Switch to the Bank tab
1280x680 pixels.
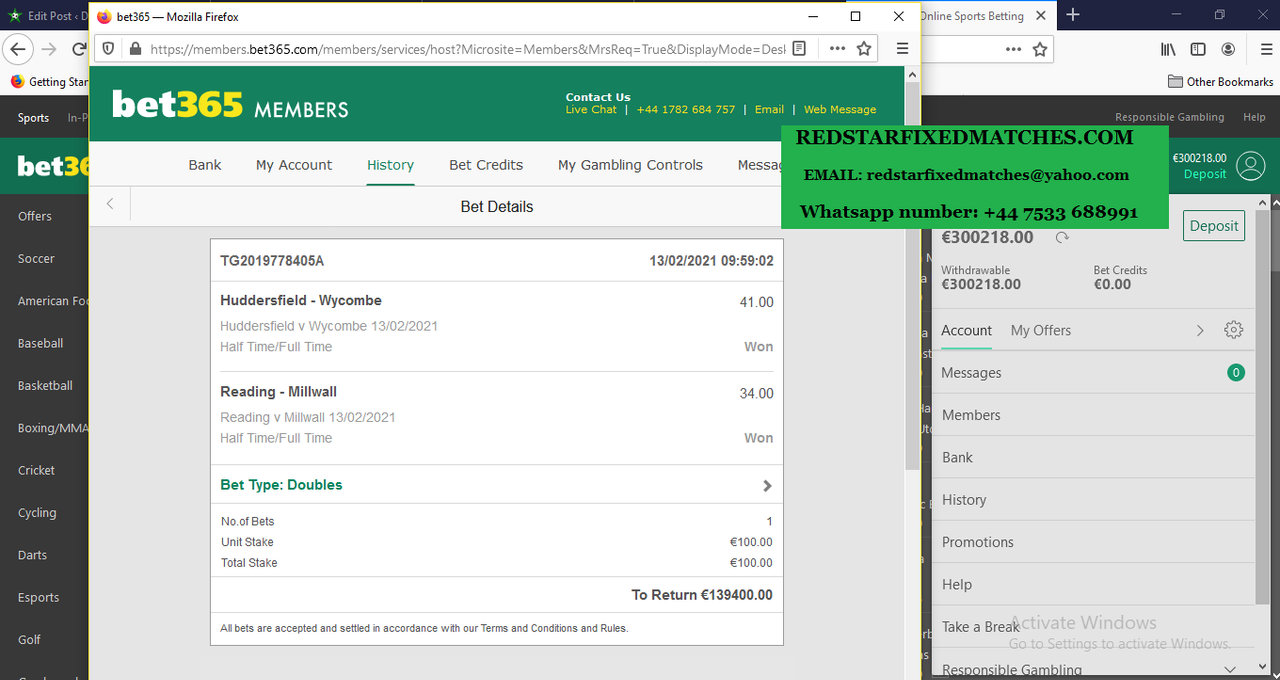tap(205, 165)
